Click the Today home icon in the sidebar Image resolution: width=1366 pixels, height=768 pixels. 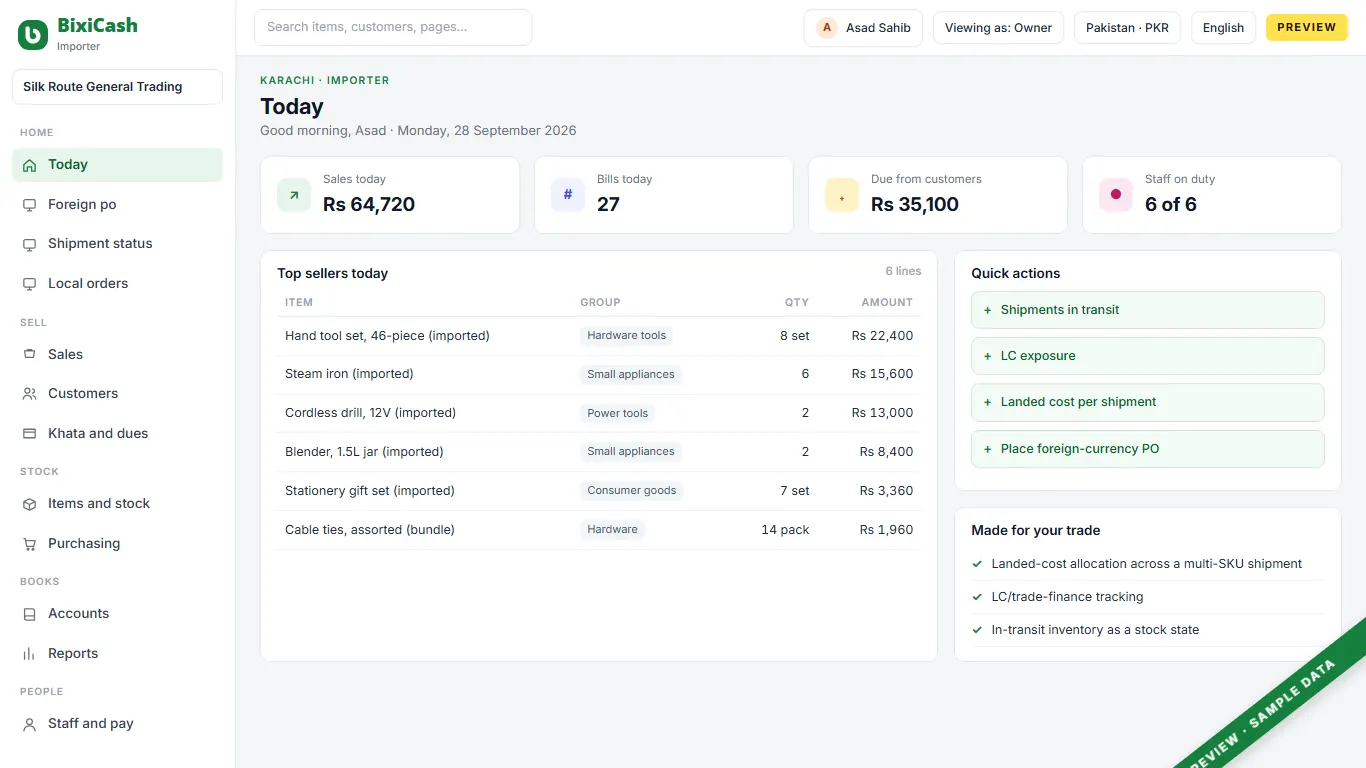(x=29, y=165)
